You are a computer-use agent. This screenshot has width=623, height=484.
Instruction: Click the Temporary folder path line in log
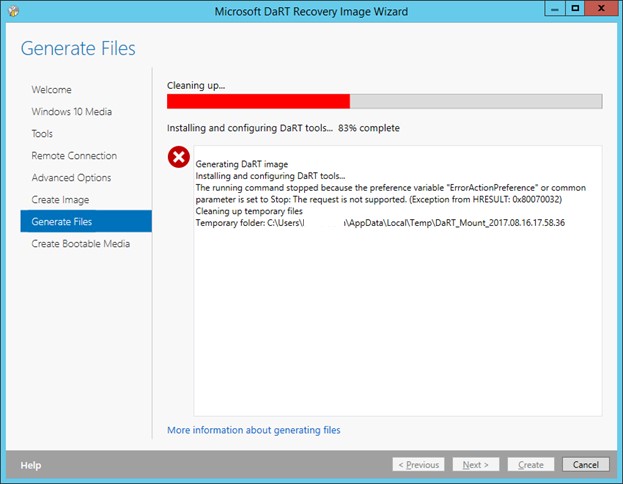380,223
